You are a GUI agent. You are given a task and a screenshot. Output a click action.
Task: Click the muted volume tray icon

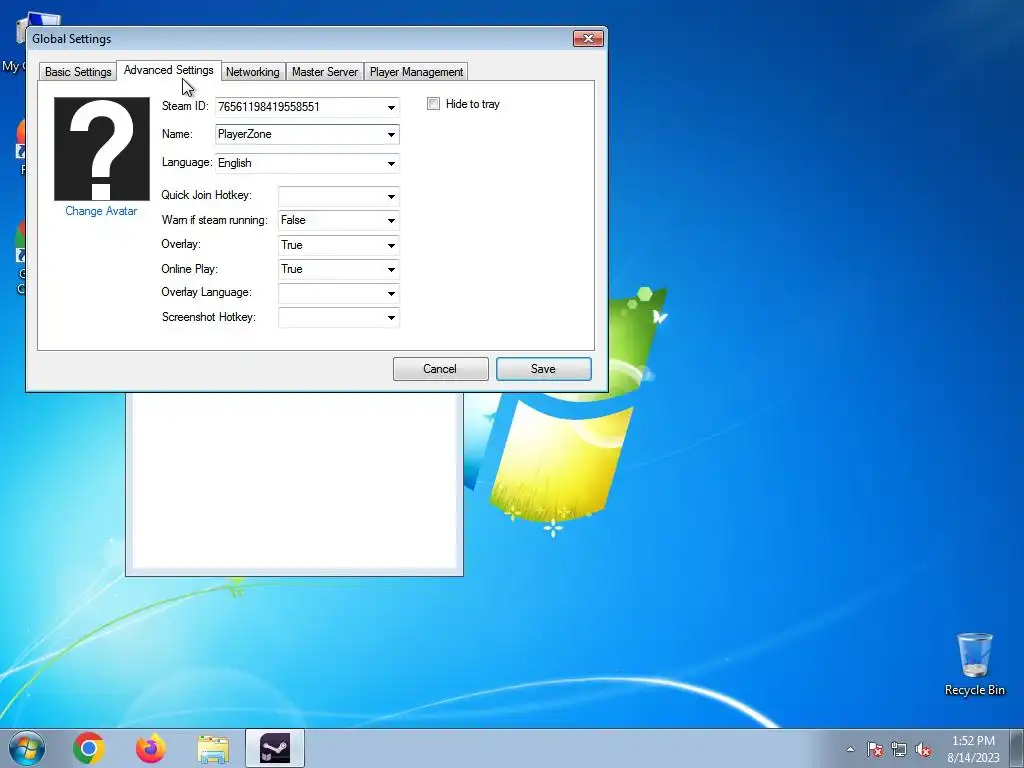pyautogui.click(x=923, y=749)
